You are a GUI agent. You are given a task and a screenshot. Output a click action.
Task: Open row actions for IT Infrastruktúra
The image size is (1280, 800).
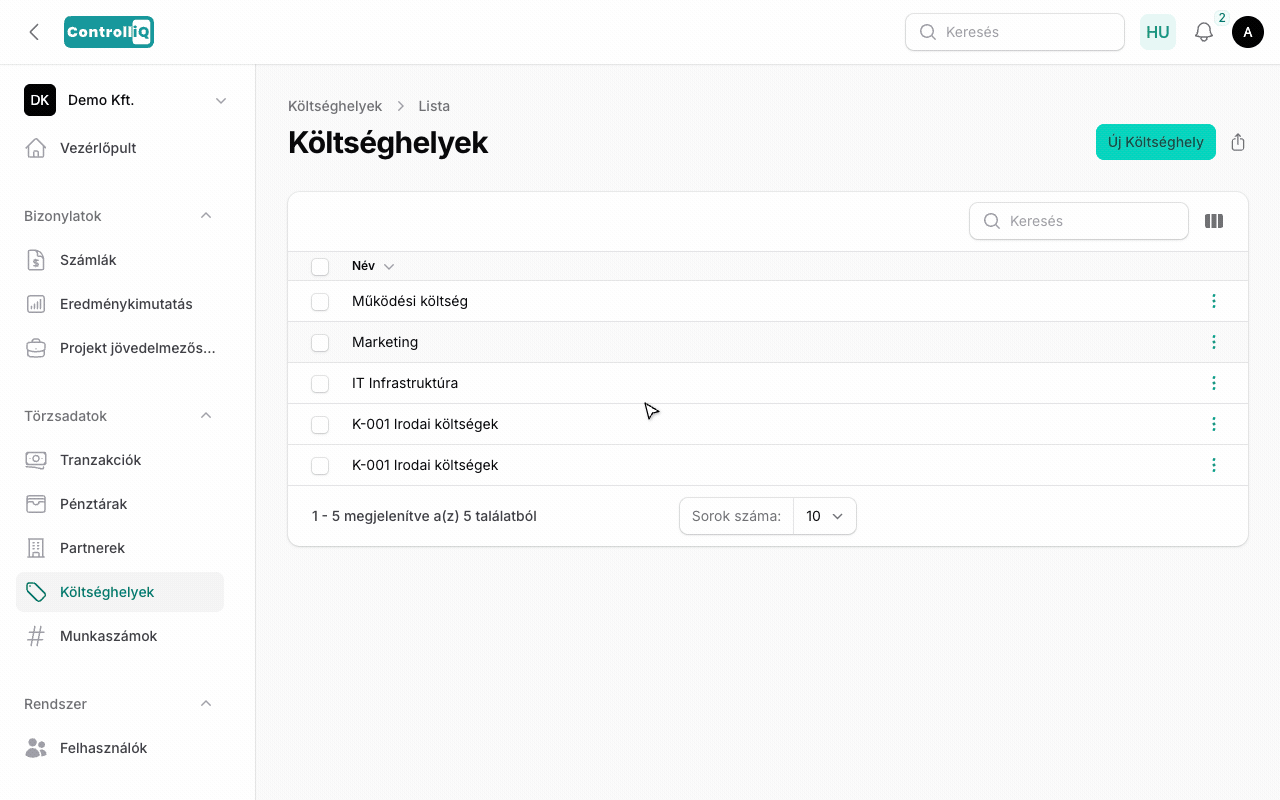point(1214,383)
